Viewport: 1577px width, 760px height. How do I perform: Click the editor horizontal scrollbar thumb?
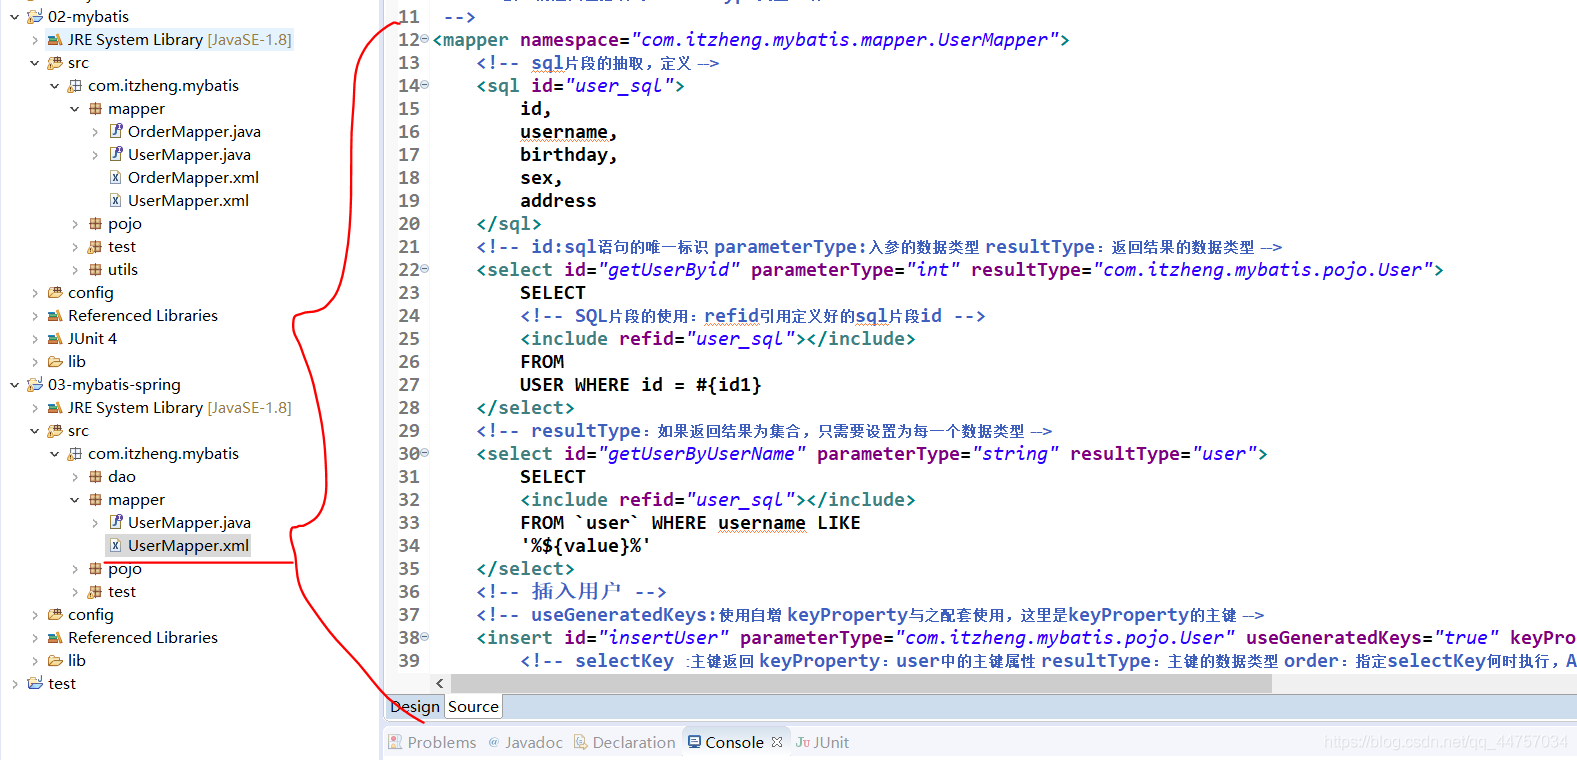pos(861,684)
